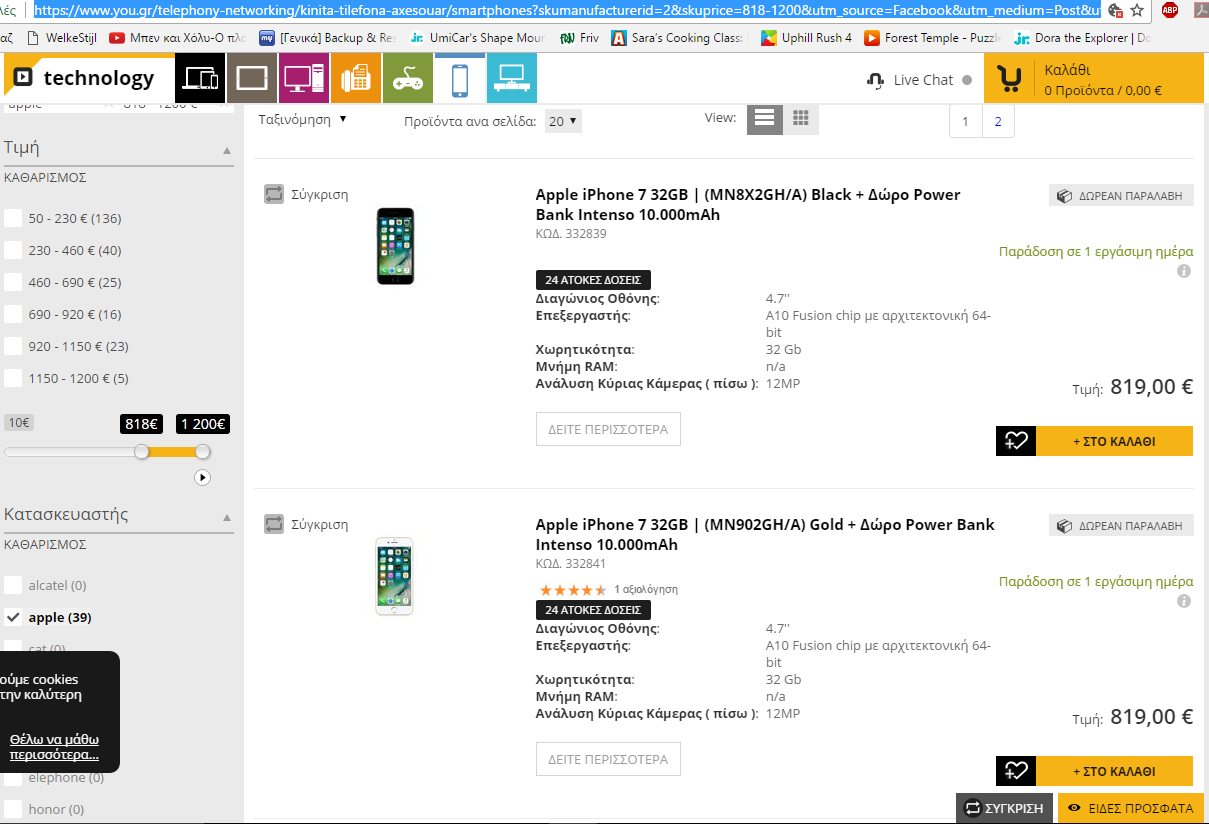Check the 50 - 230 € price filter
This screenshot has width=1209, height=824.
[x=13, y=218]
